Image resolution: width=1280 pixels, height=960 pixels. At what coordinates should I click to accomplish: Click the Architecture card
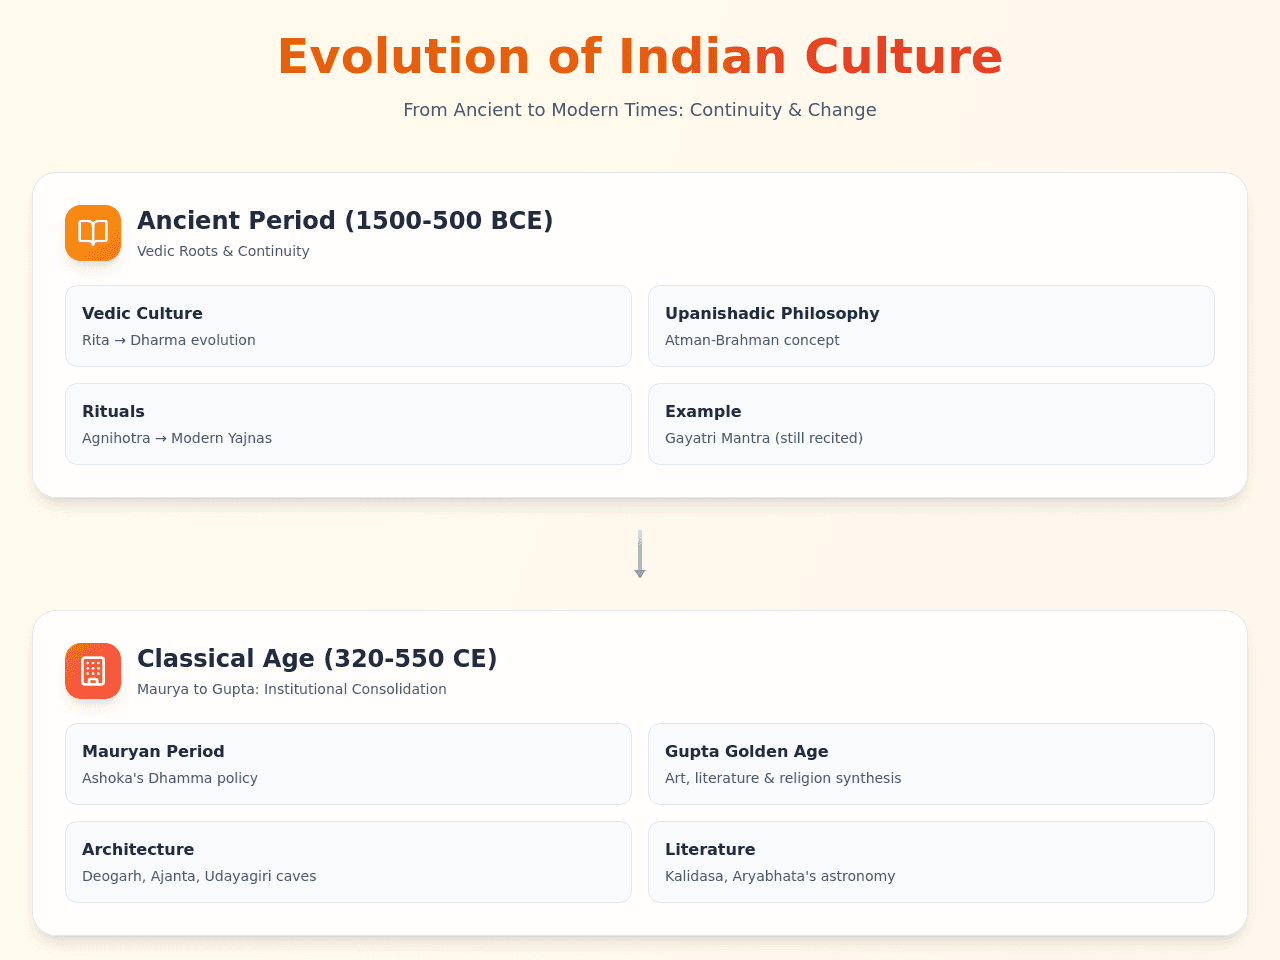pyautogui.click(x=348, y=862)
